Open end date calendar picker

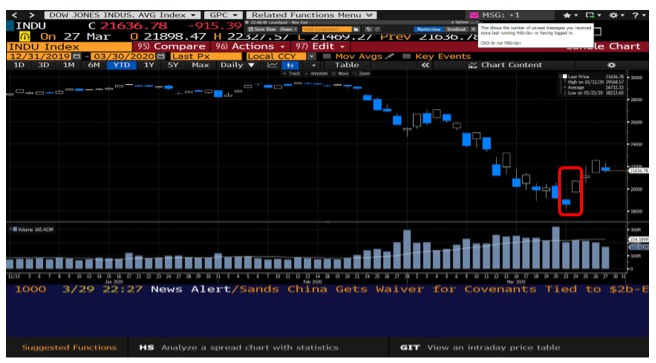pos(161,56)
